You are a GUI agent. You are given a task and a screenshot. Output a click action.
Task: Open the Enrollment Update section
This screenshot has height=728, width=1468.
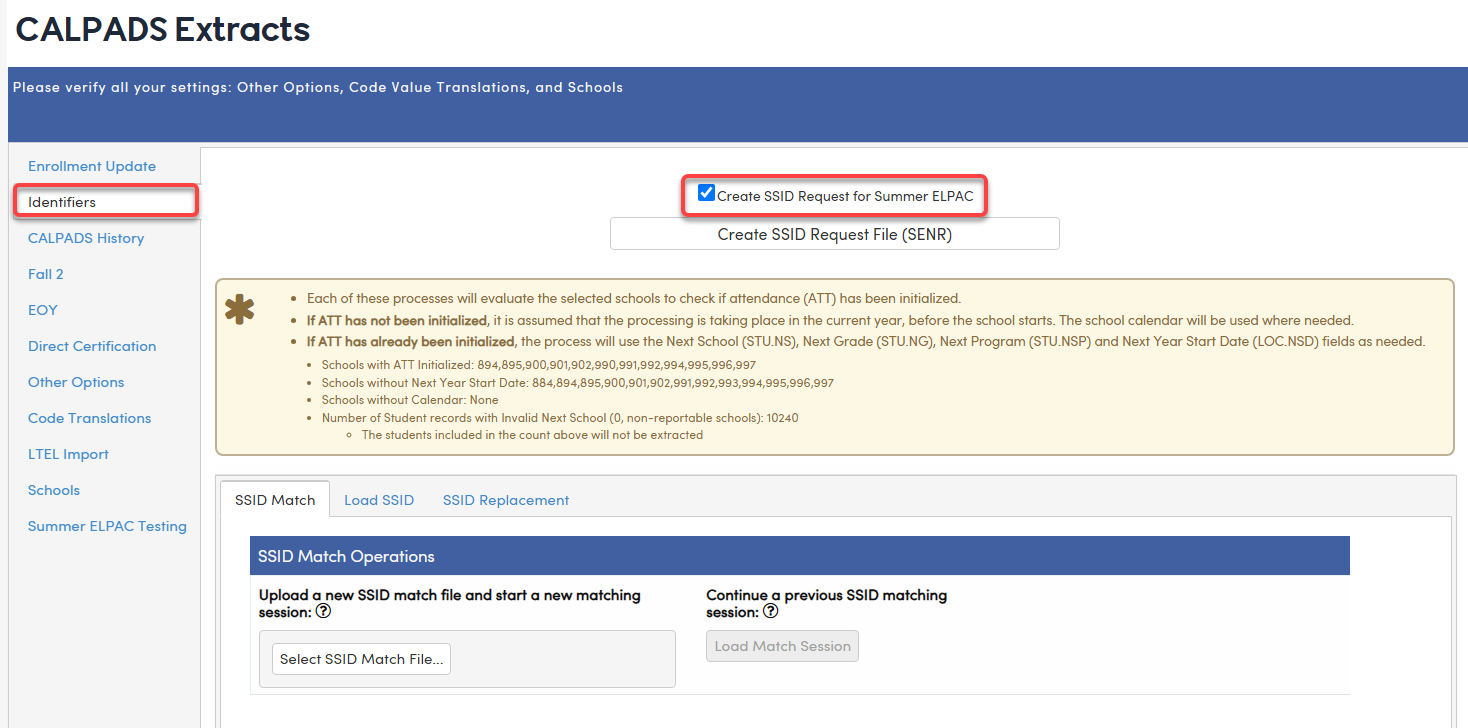pyautogui.click(x=92, y=166)
